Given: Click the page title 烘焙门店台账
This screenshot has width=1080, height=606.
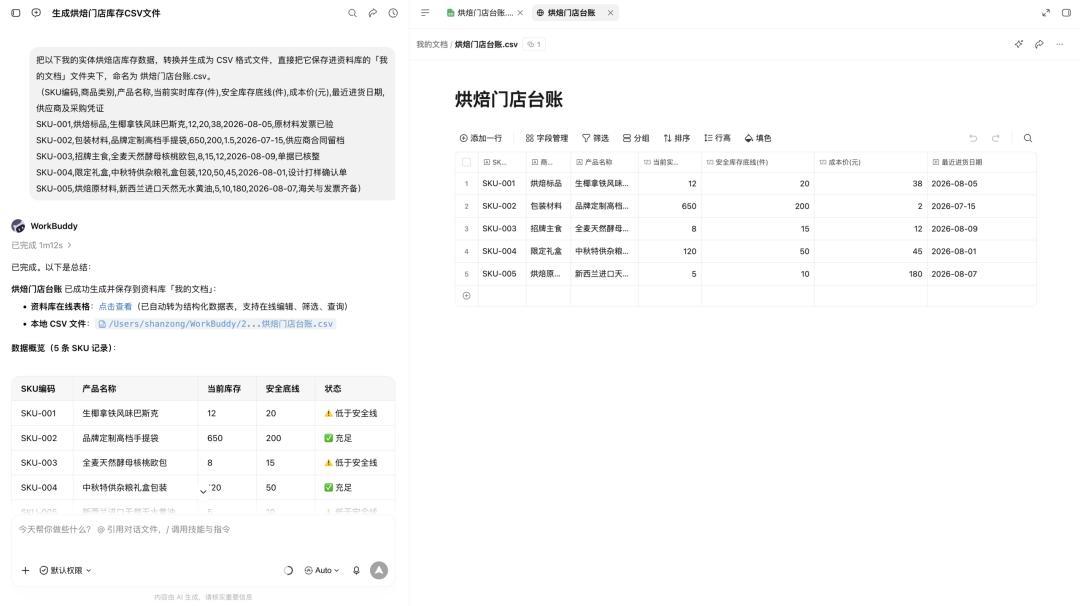Looking at the screenshot, I should (508, 99).
